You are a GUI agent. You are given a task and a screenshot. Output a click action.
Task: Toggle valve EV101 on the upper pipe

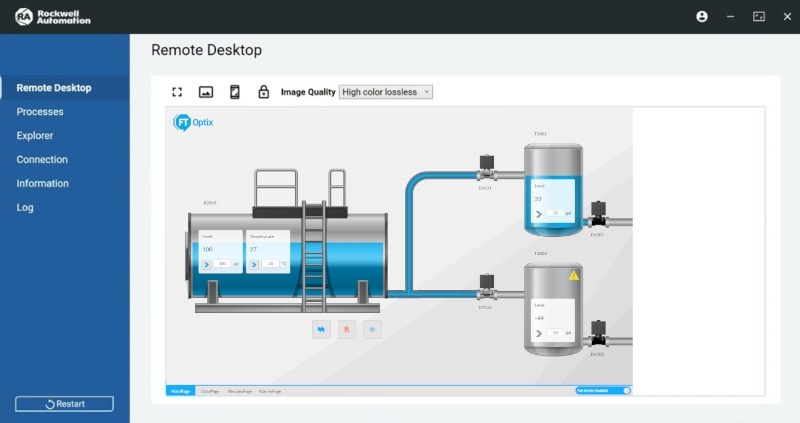(x=486, y=166)
